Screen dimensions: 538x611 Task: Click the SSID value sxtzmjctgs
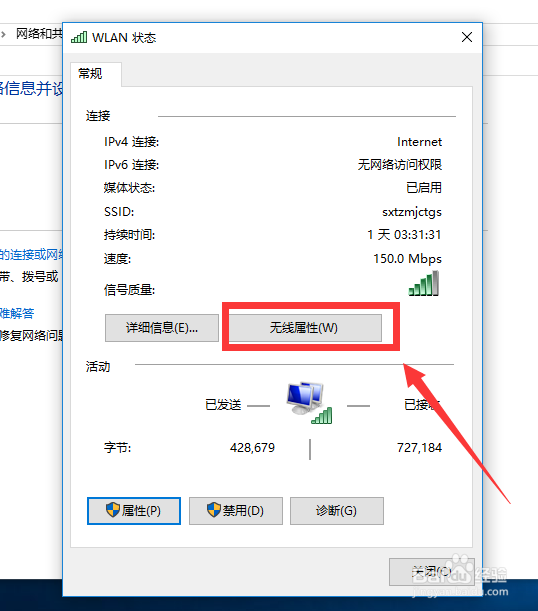[x=412, y=212]
